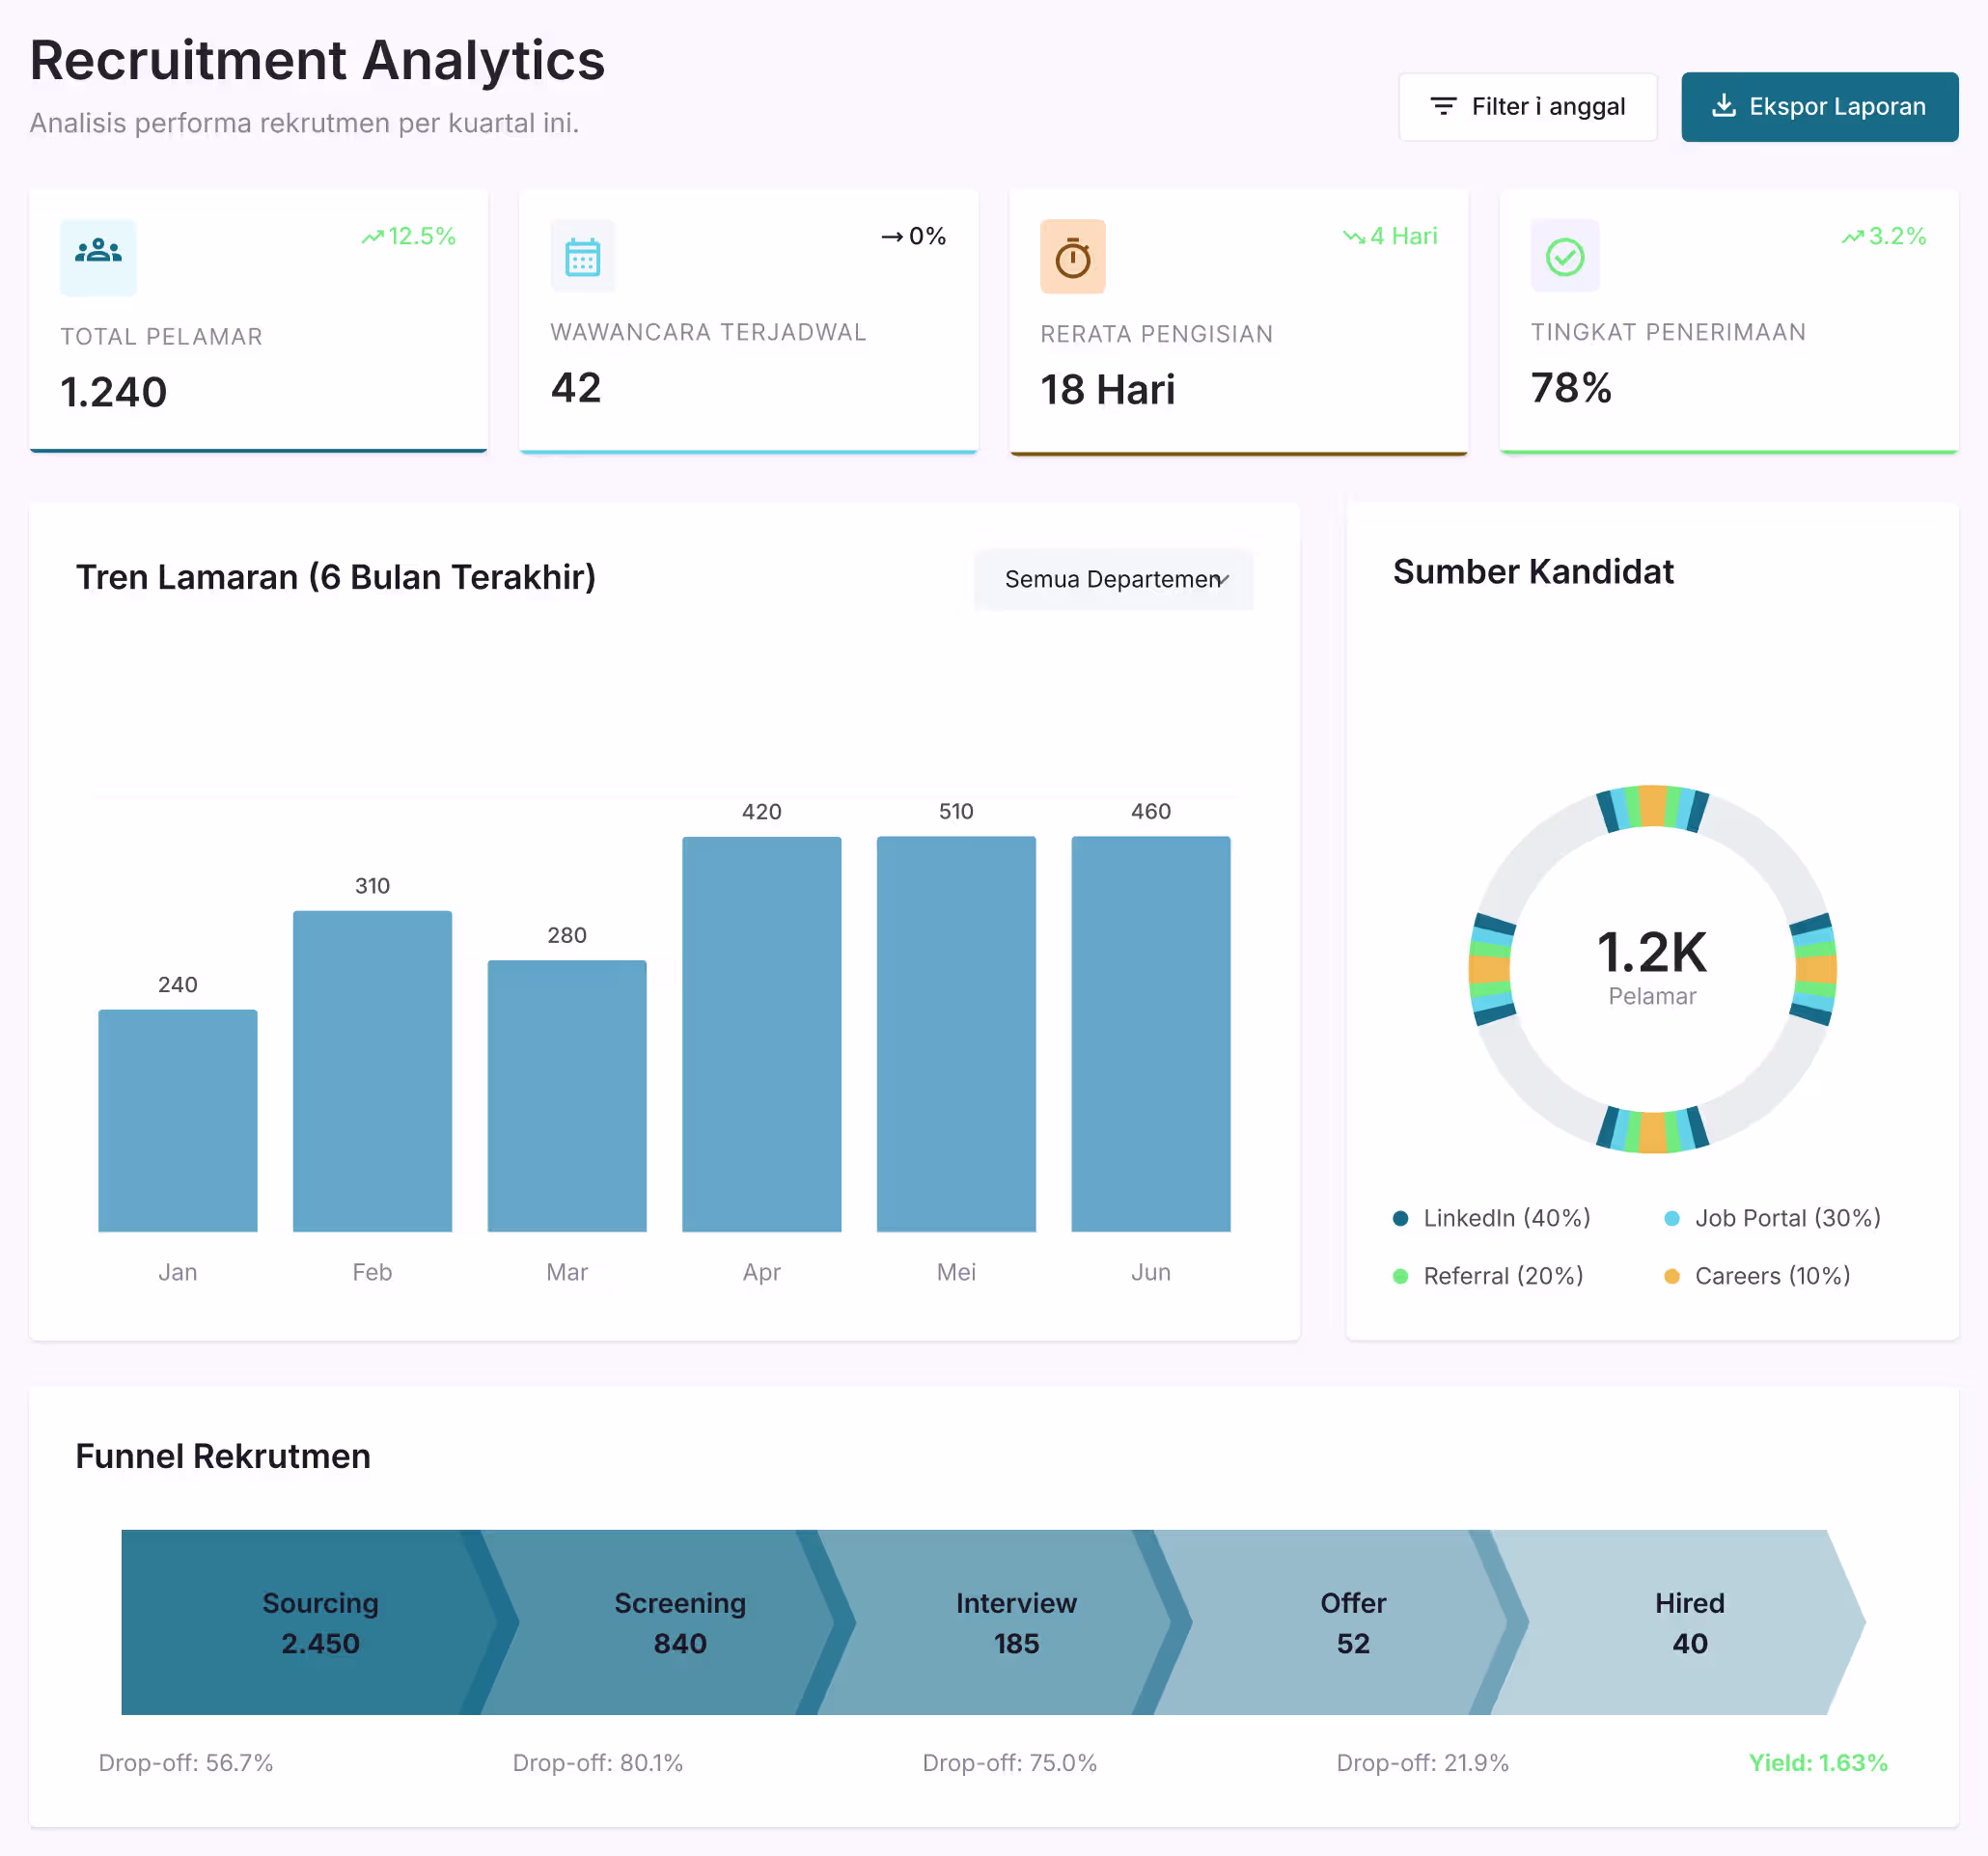The image size is (1988, 1856).
Task: Click the Referral (20%) legend dot
Action: pos(1400,1276)
